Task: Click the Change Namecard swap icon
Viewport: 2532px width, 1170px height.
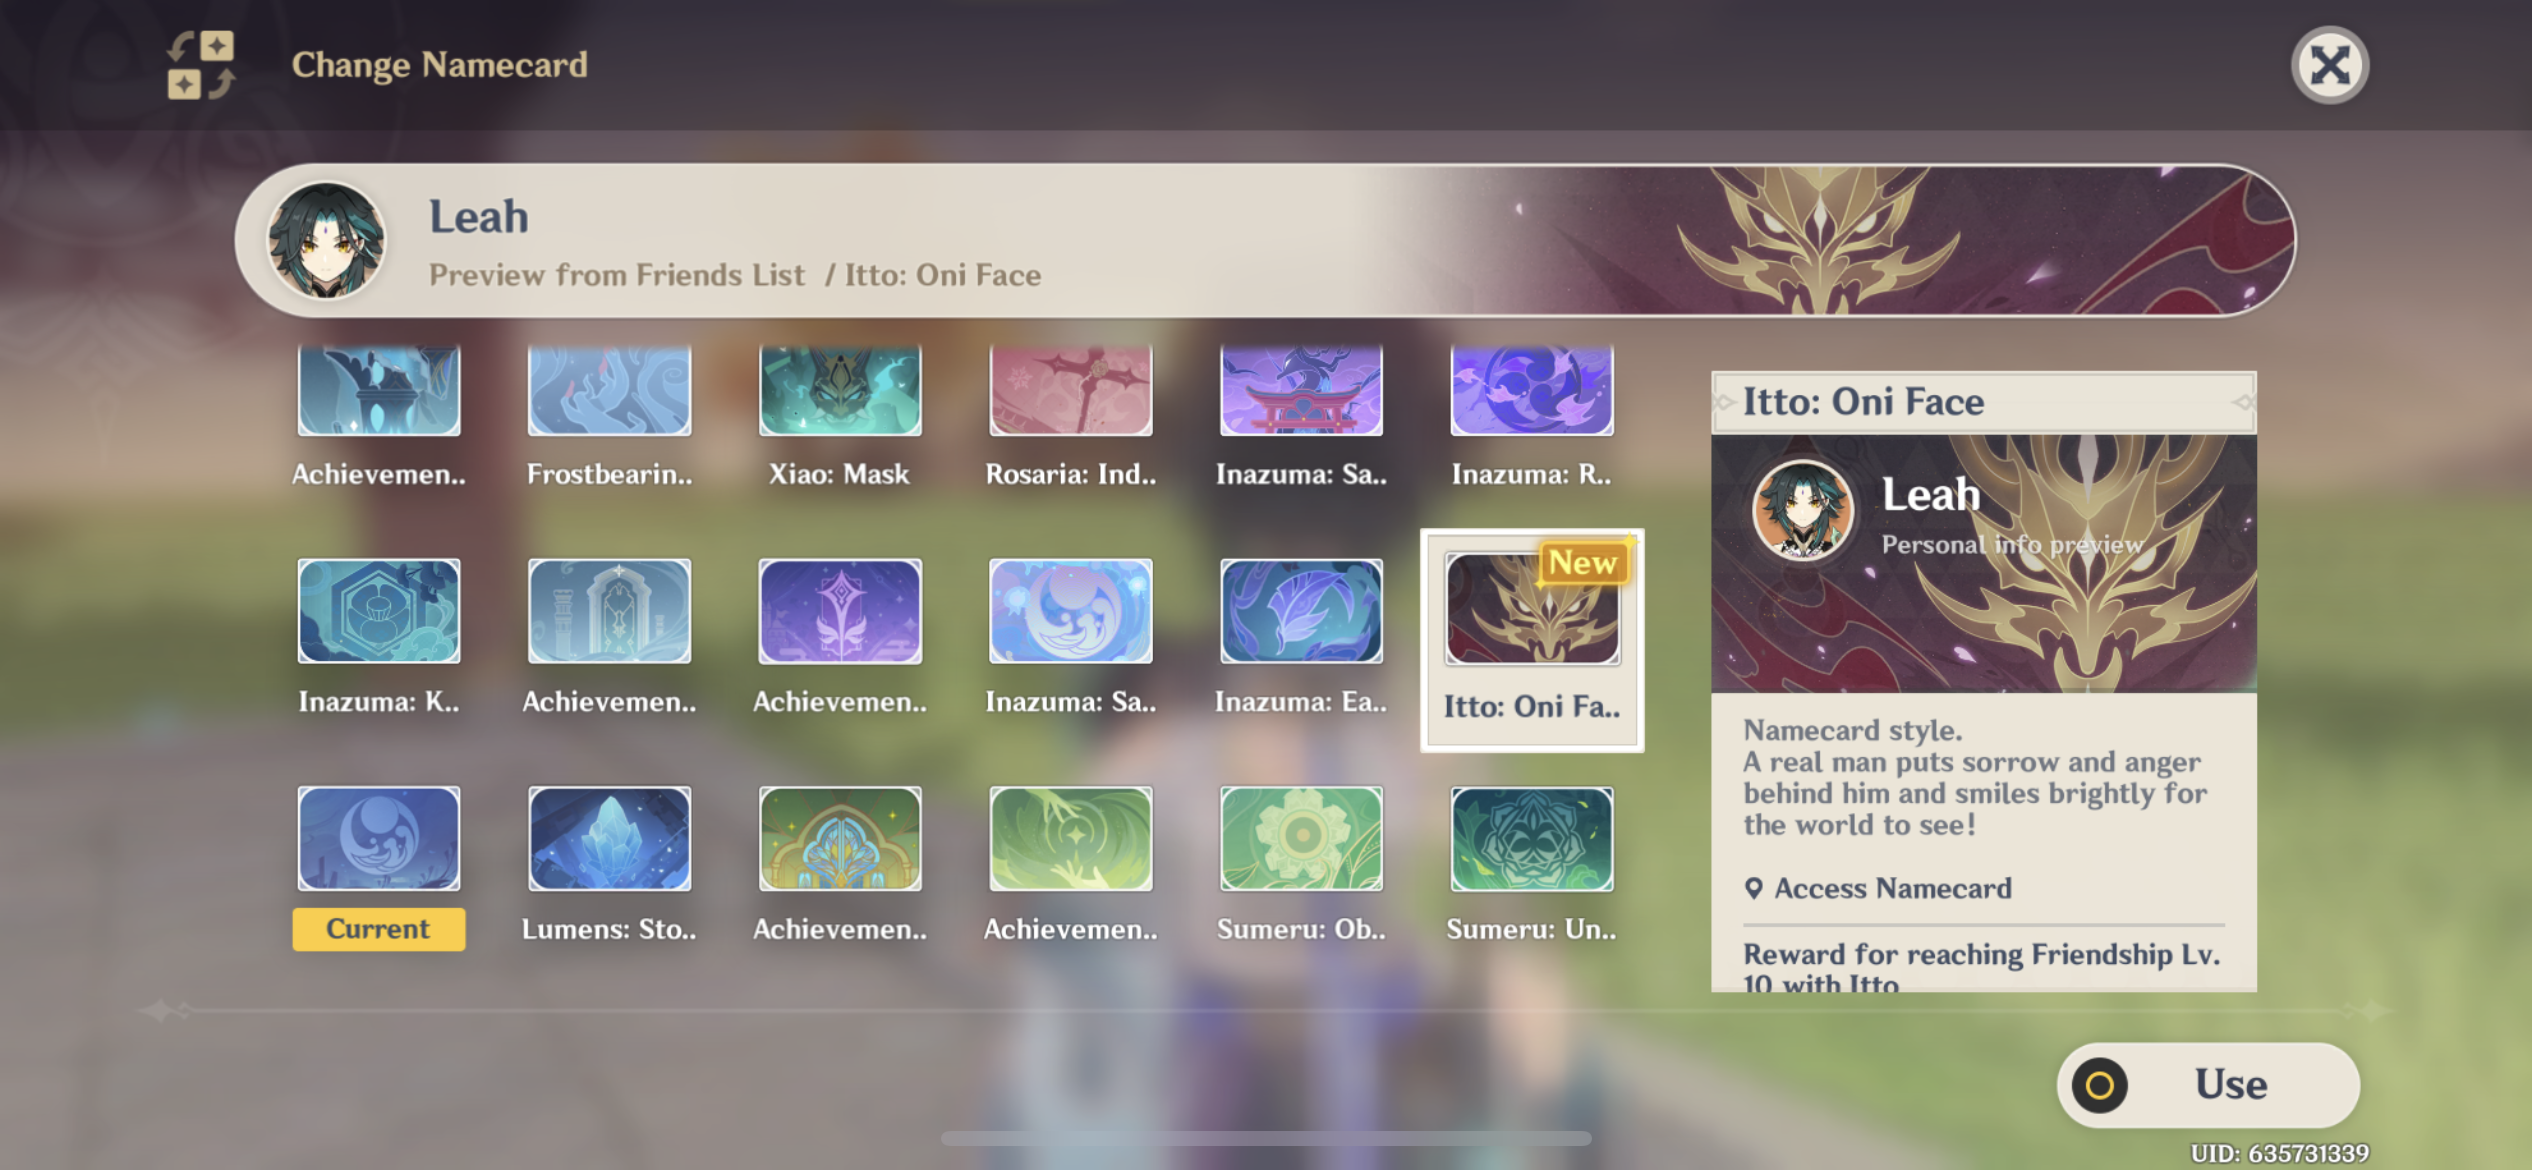Action: click(200, 65)
